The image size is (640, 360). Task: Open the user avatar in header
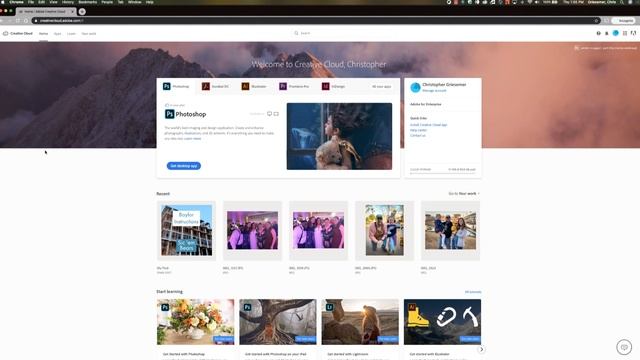(x=616, y=33)
